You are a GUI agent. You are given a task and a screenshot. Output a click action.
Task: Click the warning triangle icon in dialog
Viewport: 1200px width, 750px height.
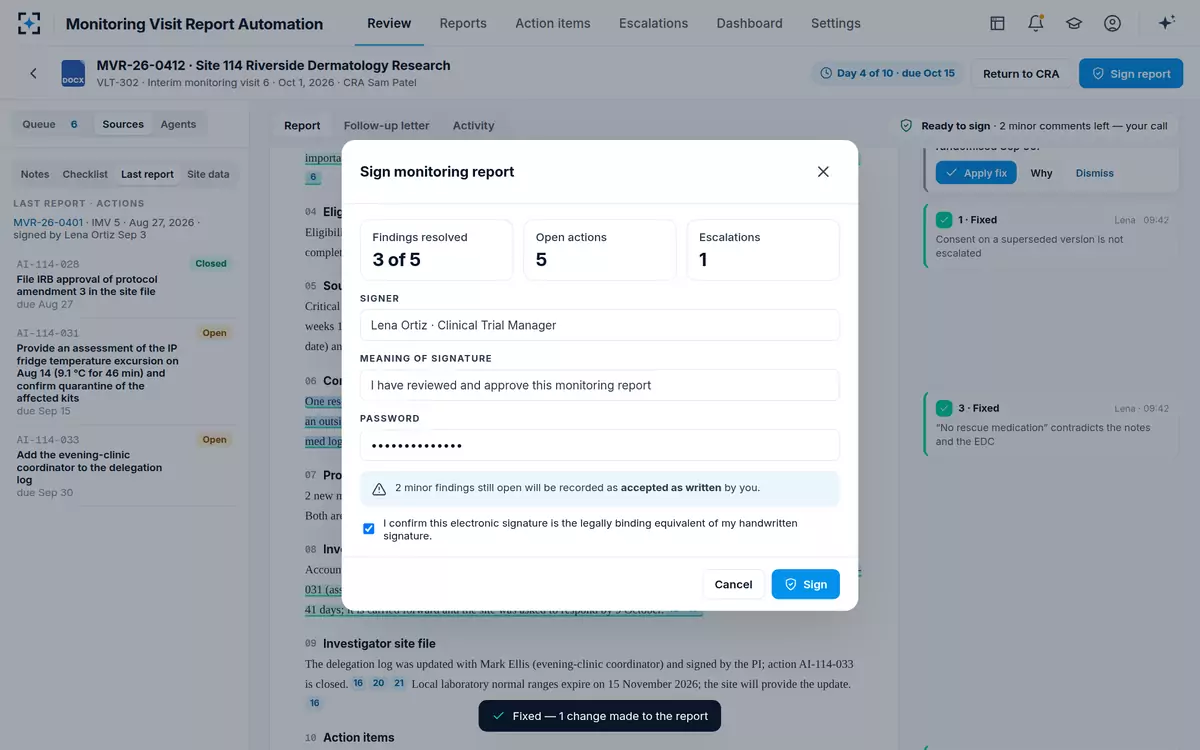click(379, 489)
